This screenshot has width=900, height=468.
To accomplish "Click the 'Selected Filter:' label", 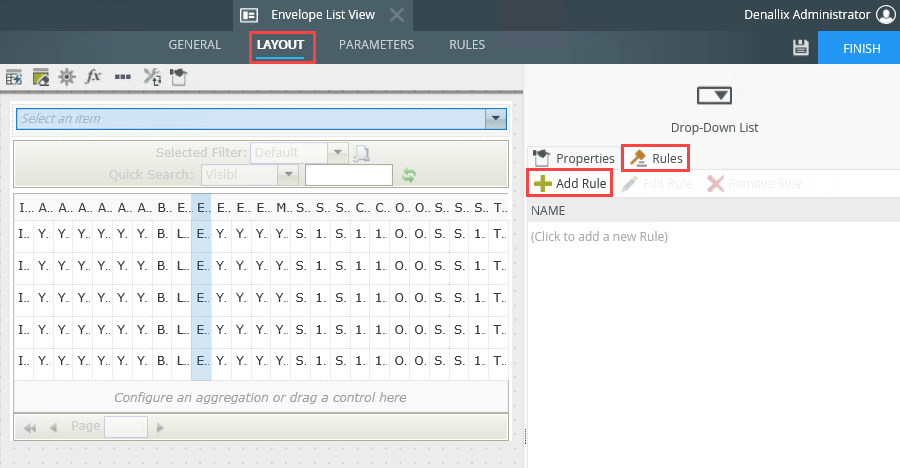I will tap(201, 153).
